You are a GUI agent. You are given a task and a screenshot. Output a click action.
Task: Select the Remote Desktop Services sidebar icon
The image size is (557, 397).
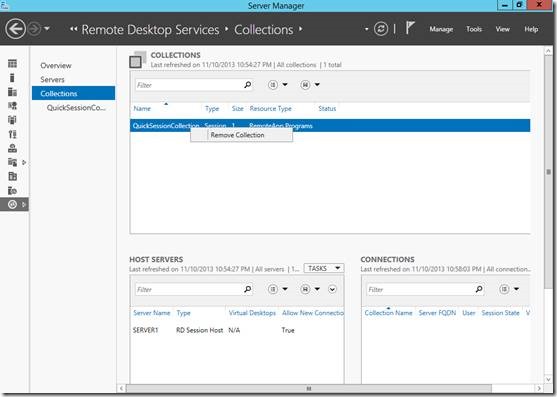pos(12,205)
